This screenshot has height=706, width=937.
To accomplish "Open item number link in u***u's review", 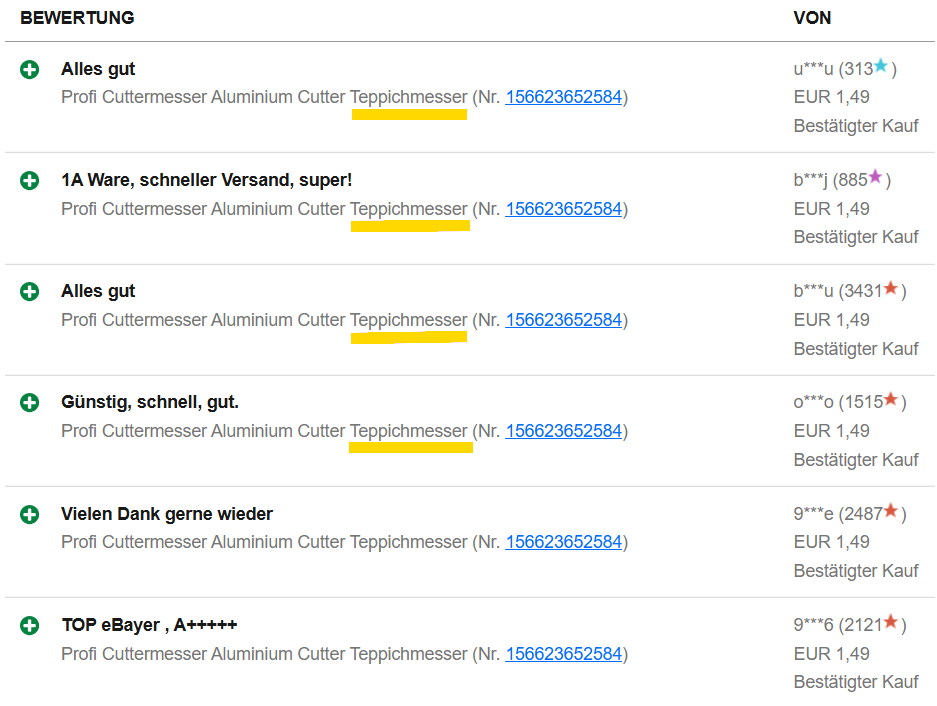I will coord(564,97).
